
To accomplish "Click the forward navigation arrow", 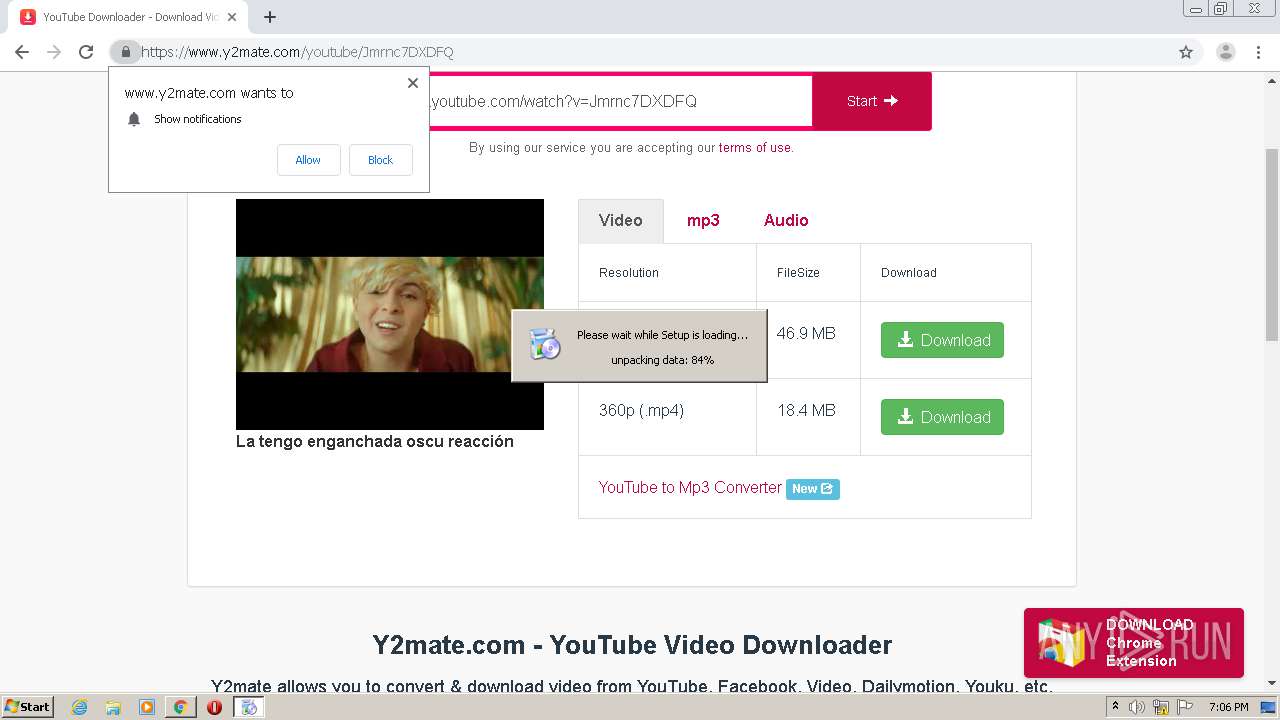I will click(x=54, y=52).
